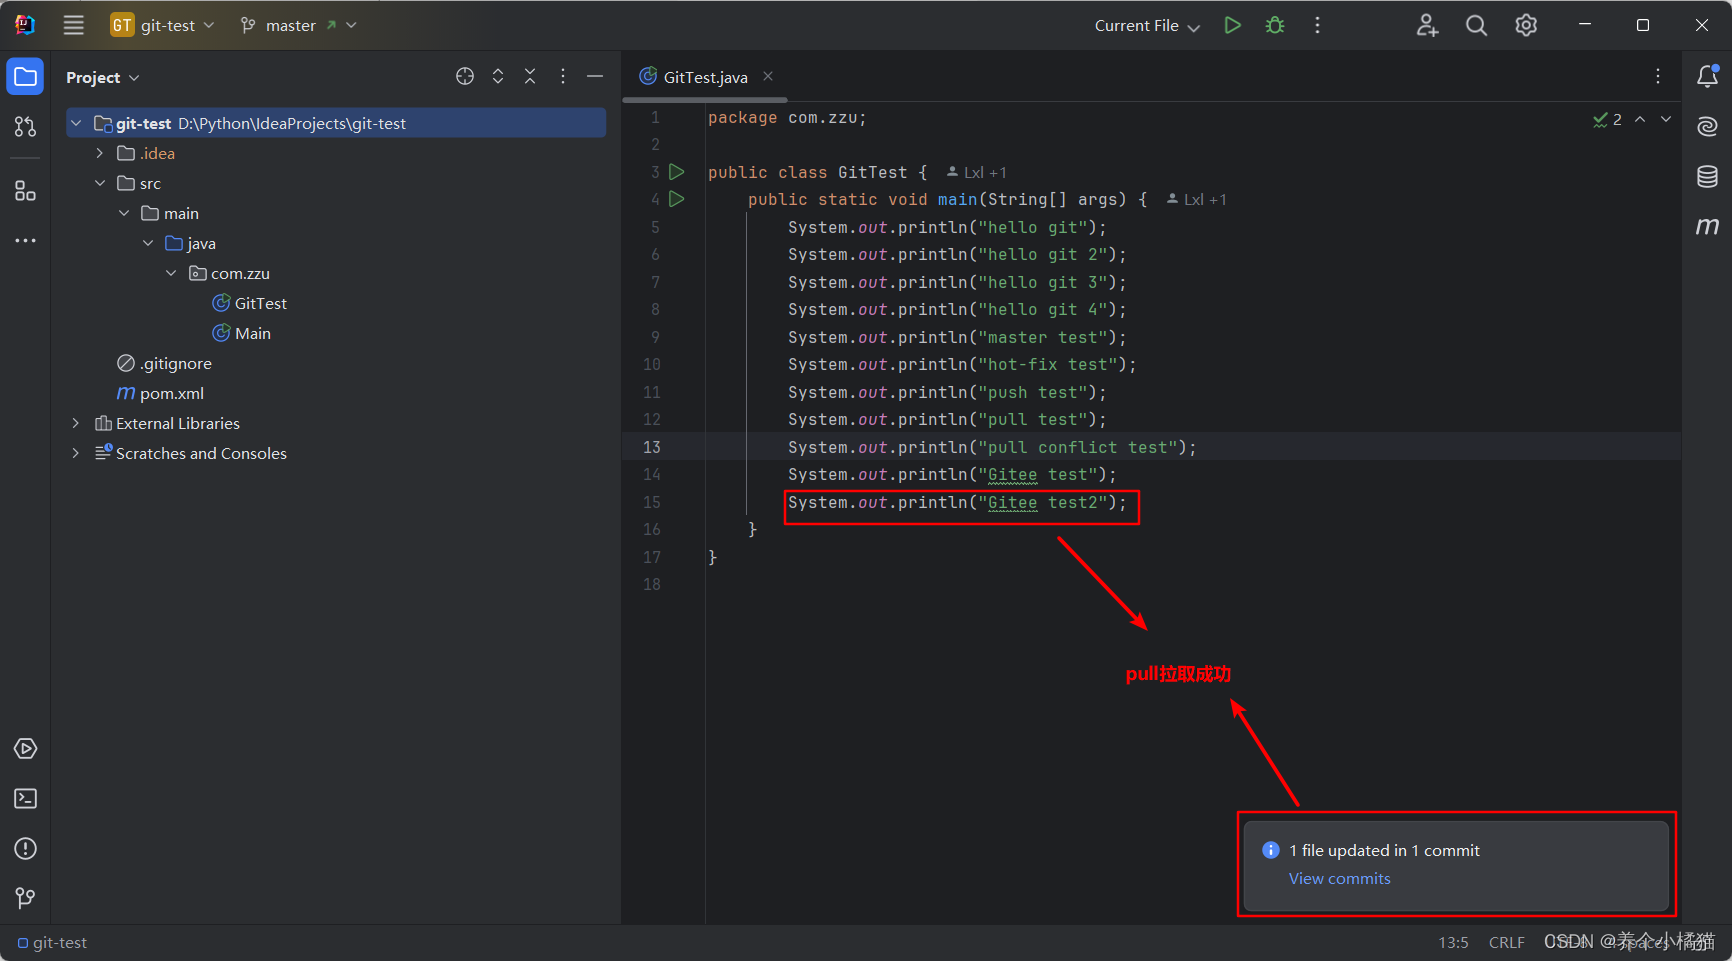Open editor tab options menu

coord(1658,76)
